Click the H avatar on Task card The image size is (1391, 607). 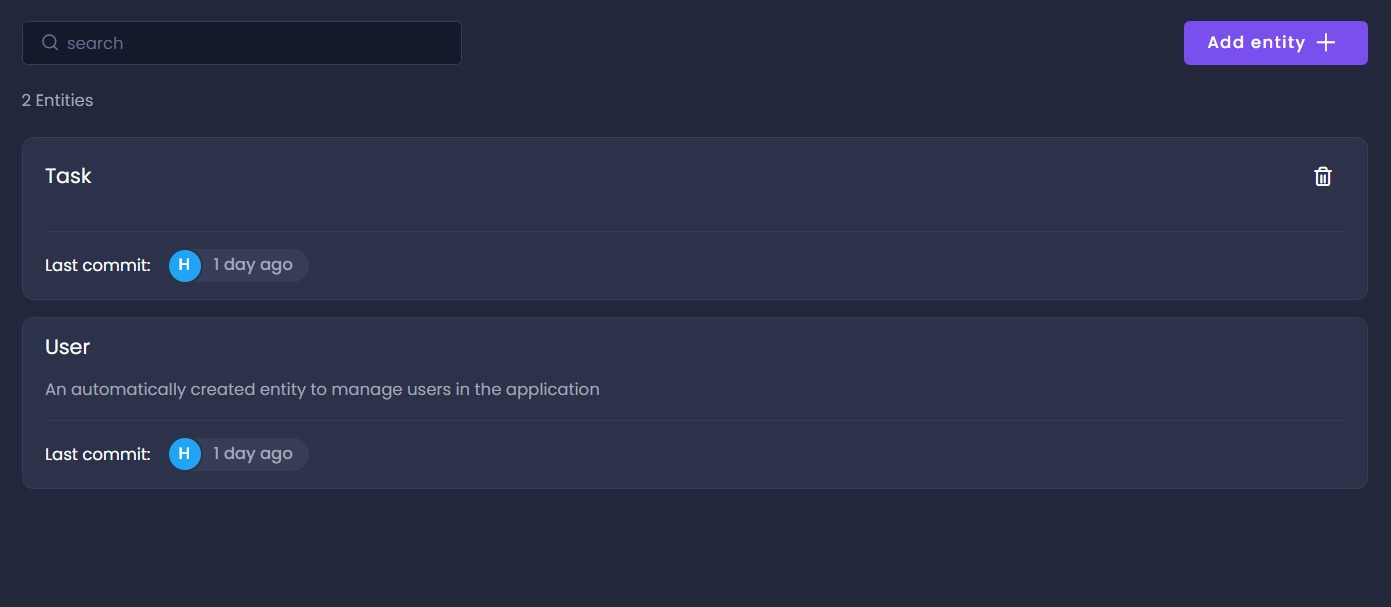click(184, 265)
